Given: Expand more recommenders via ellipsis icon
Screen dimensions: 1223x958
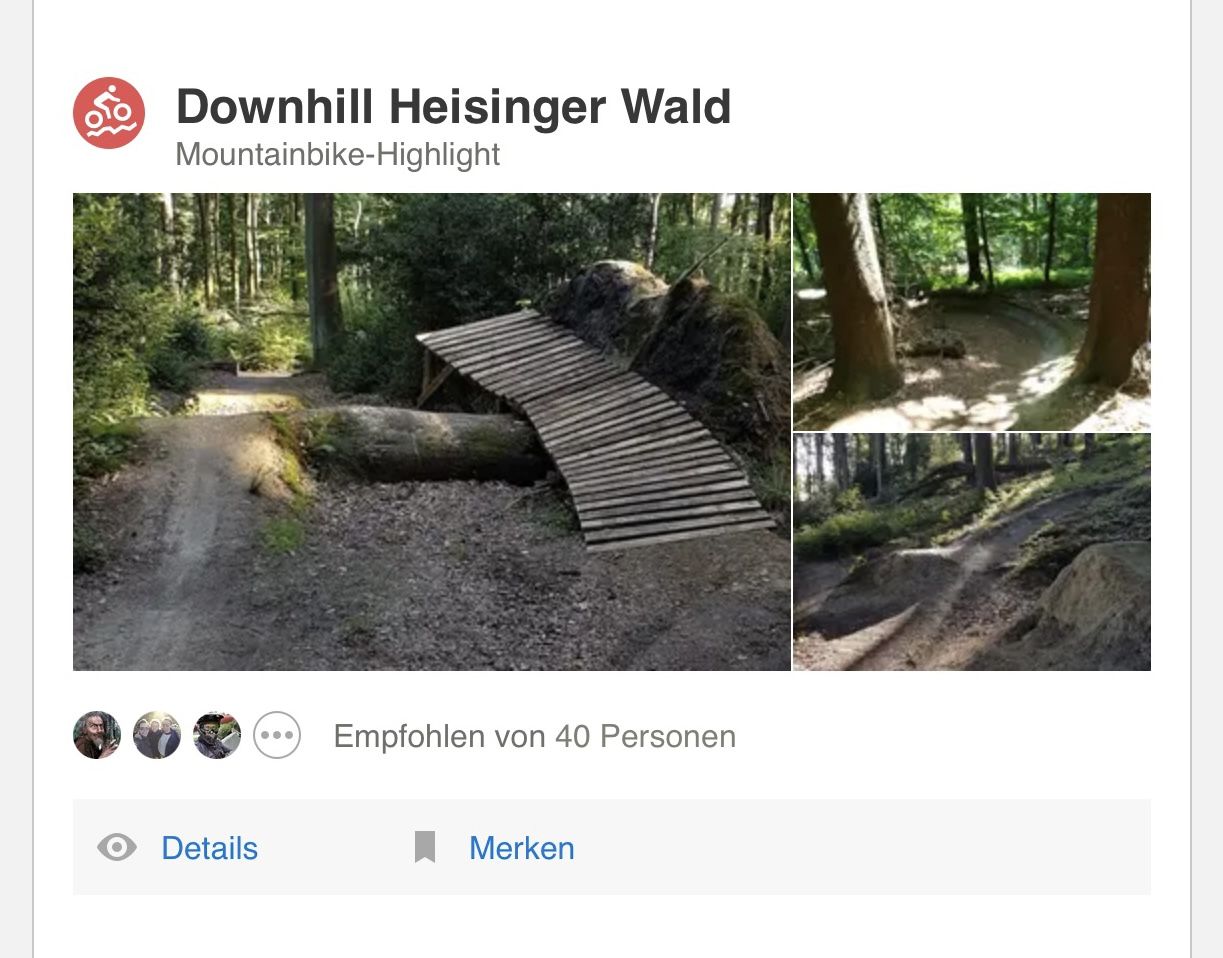Looking at the screenshot, I should 277,736.
